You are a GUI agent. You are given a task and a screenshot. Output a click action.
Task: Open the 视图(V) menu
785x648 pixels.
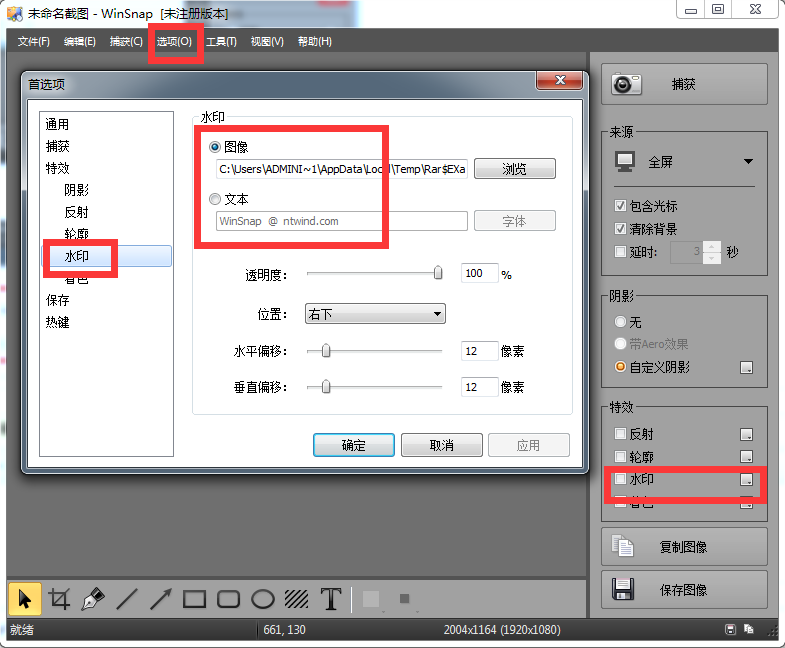(267, 42)
